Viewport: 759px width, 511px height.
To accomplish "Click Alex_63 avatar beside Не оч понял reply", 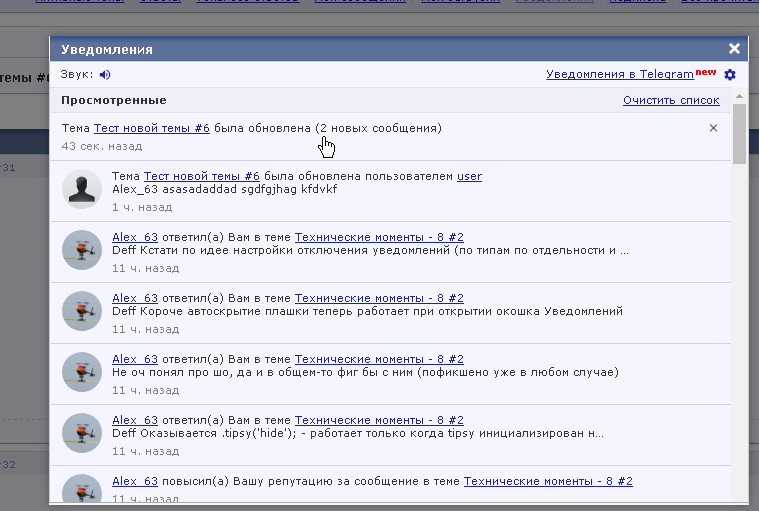I will [x=82, y=371].
